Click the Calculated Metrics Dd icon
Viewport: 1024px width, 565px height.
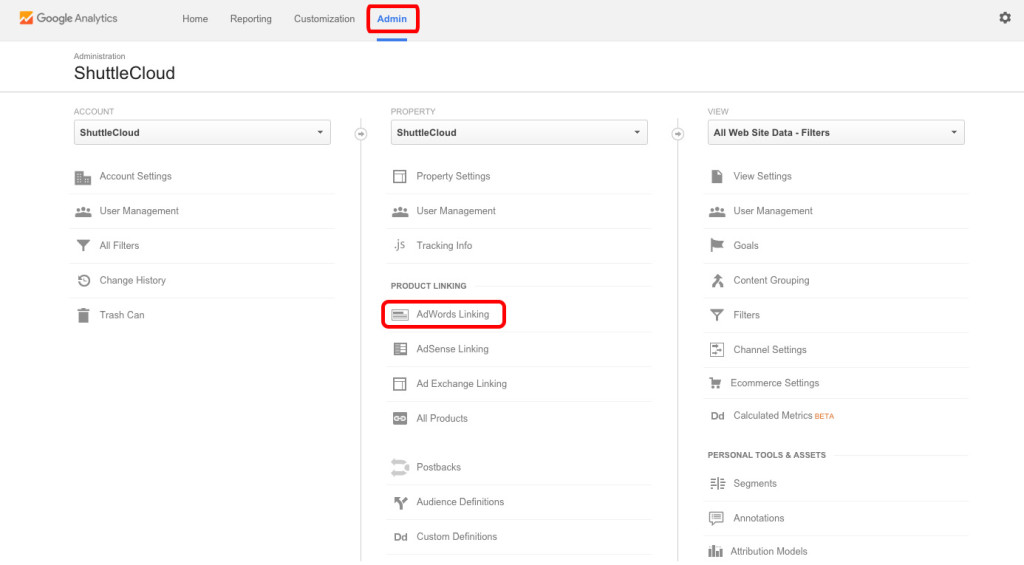coord(717,416)
